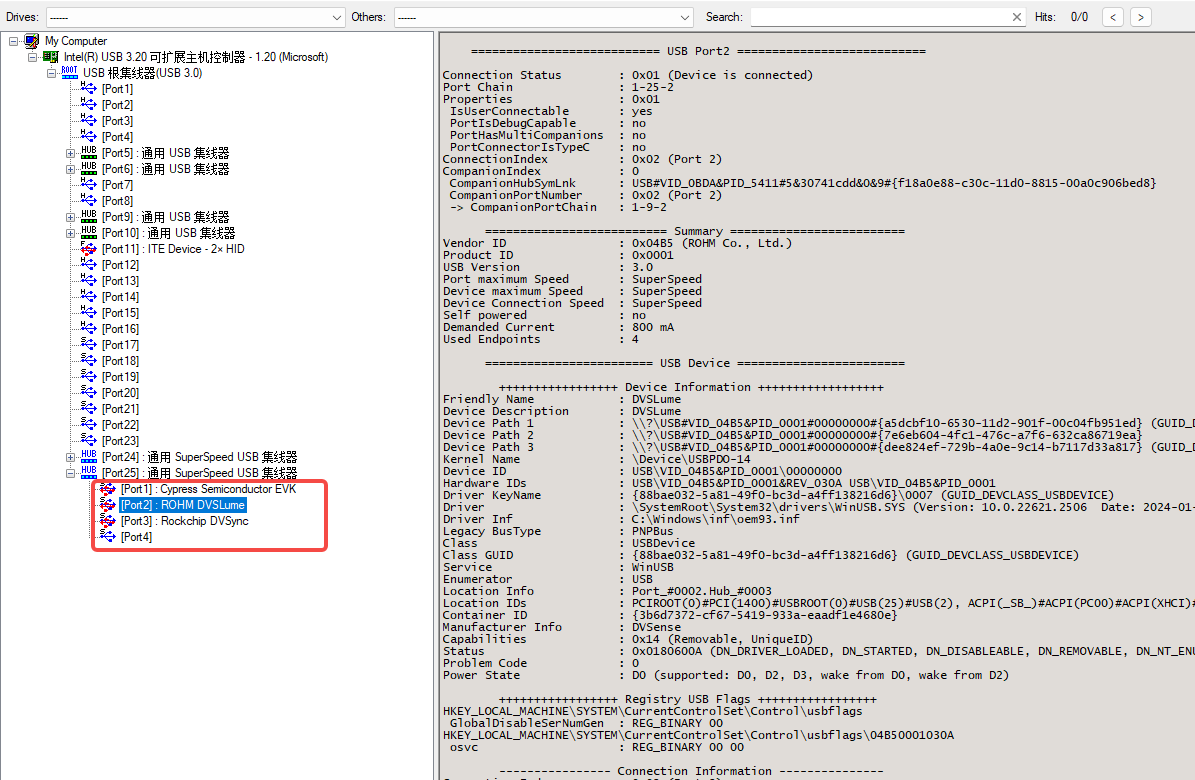Expand the Port6 USB hub node
The image size is (1195, 780).
[71, 169]
